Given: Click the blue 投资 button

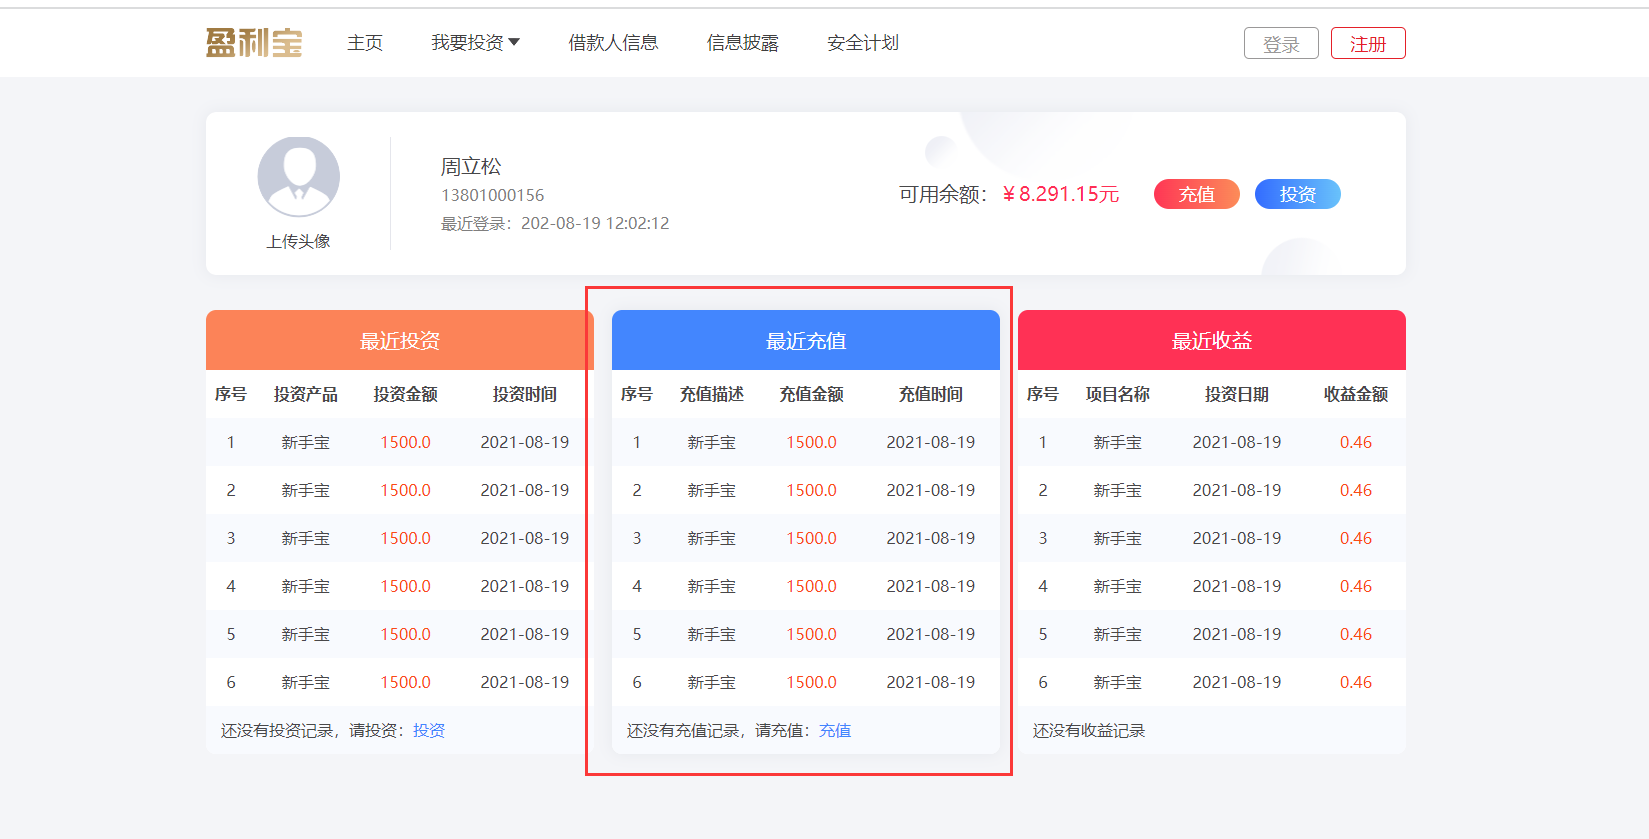Looking at the screenshot, I should tap(1298, 194).
